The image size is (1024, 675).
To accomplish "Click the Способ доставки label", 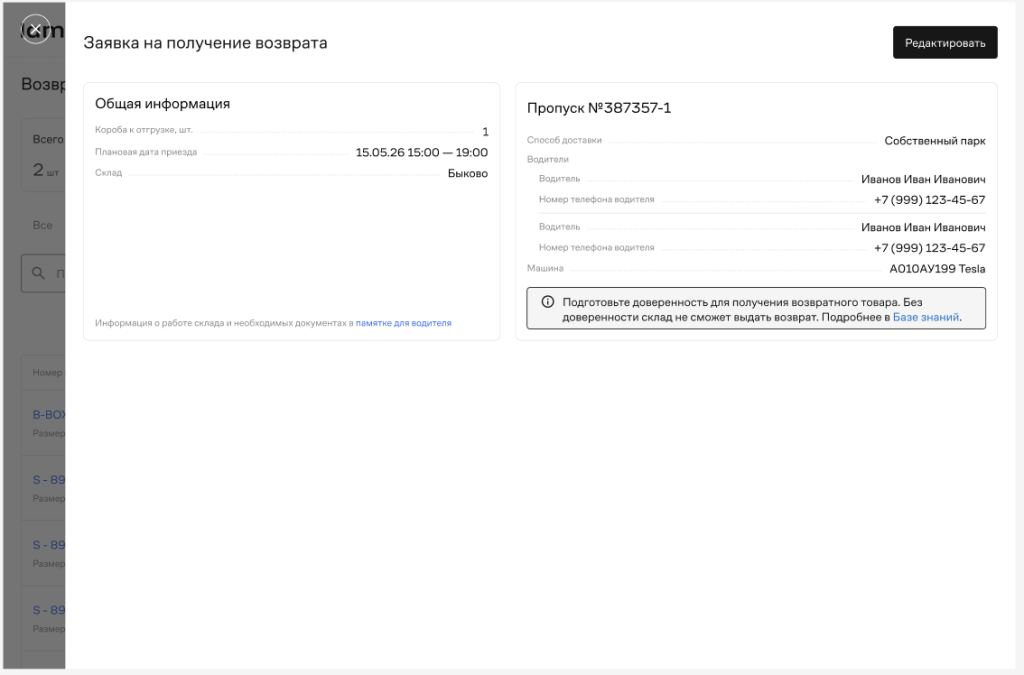I will (564, 140).
